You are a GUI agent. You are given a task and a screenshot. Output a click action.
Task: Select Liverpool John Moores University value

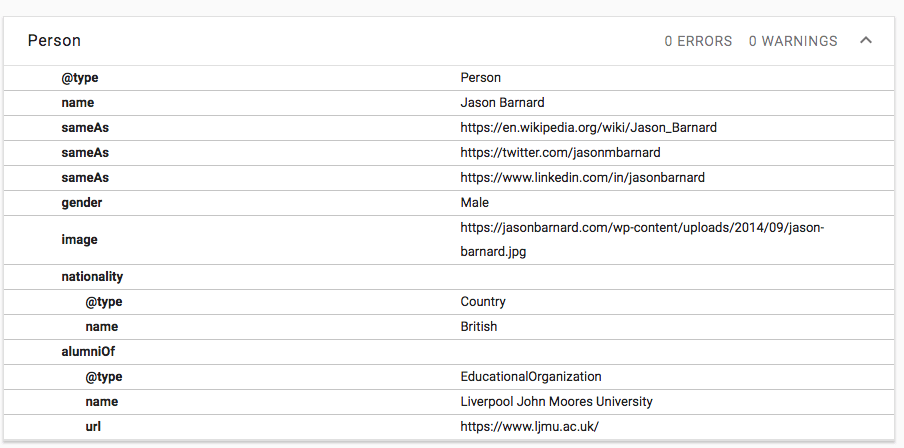click(556, 402)
